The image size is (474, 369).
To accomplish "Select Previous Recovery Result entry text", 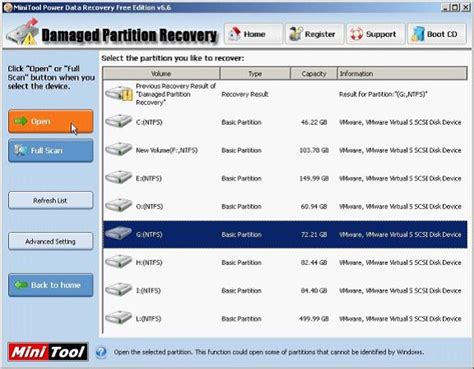I will tap(176, 94).
